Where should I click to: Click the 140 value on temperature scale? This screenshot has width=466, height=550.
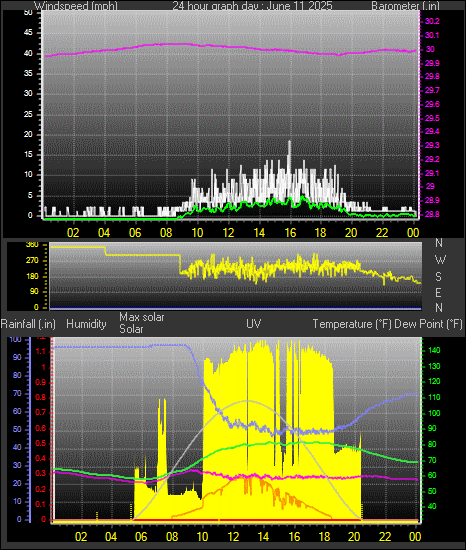coord(434,350)
